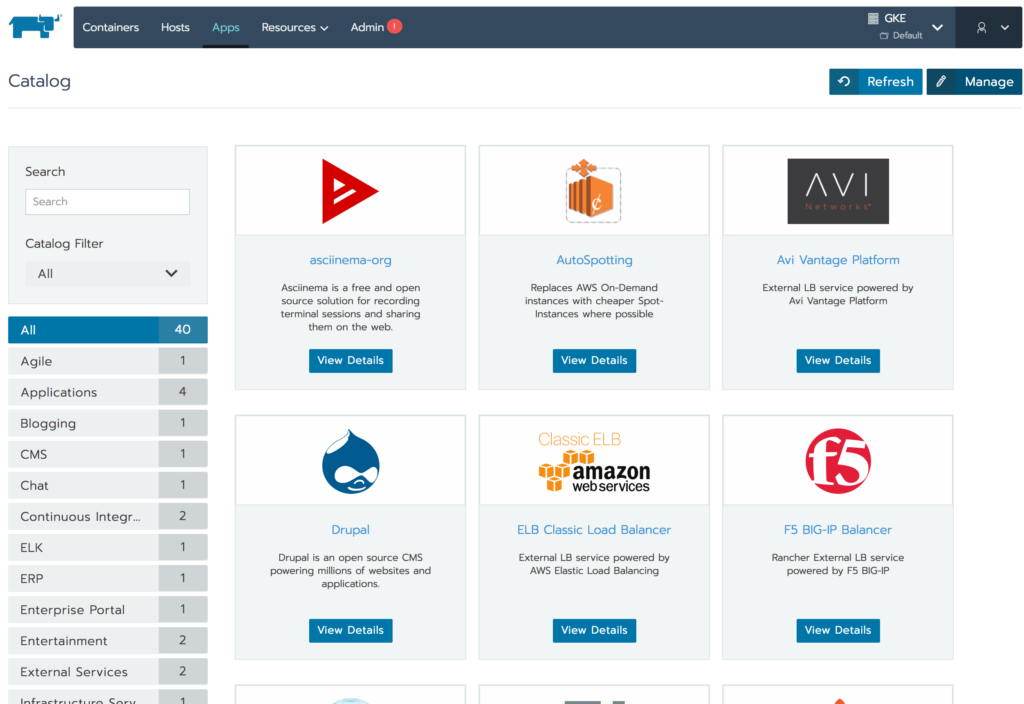Filter by the Blogging category
1024x704 pixels.
point(108,423)
